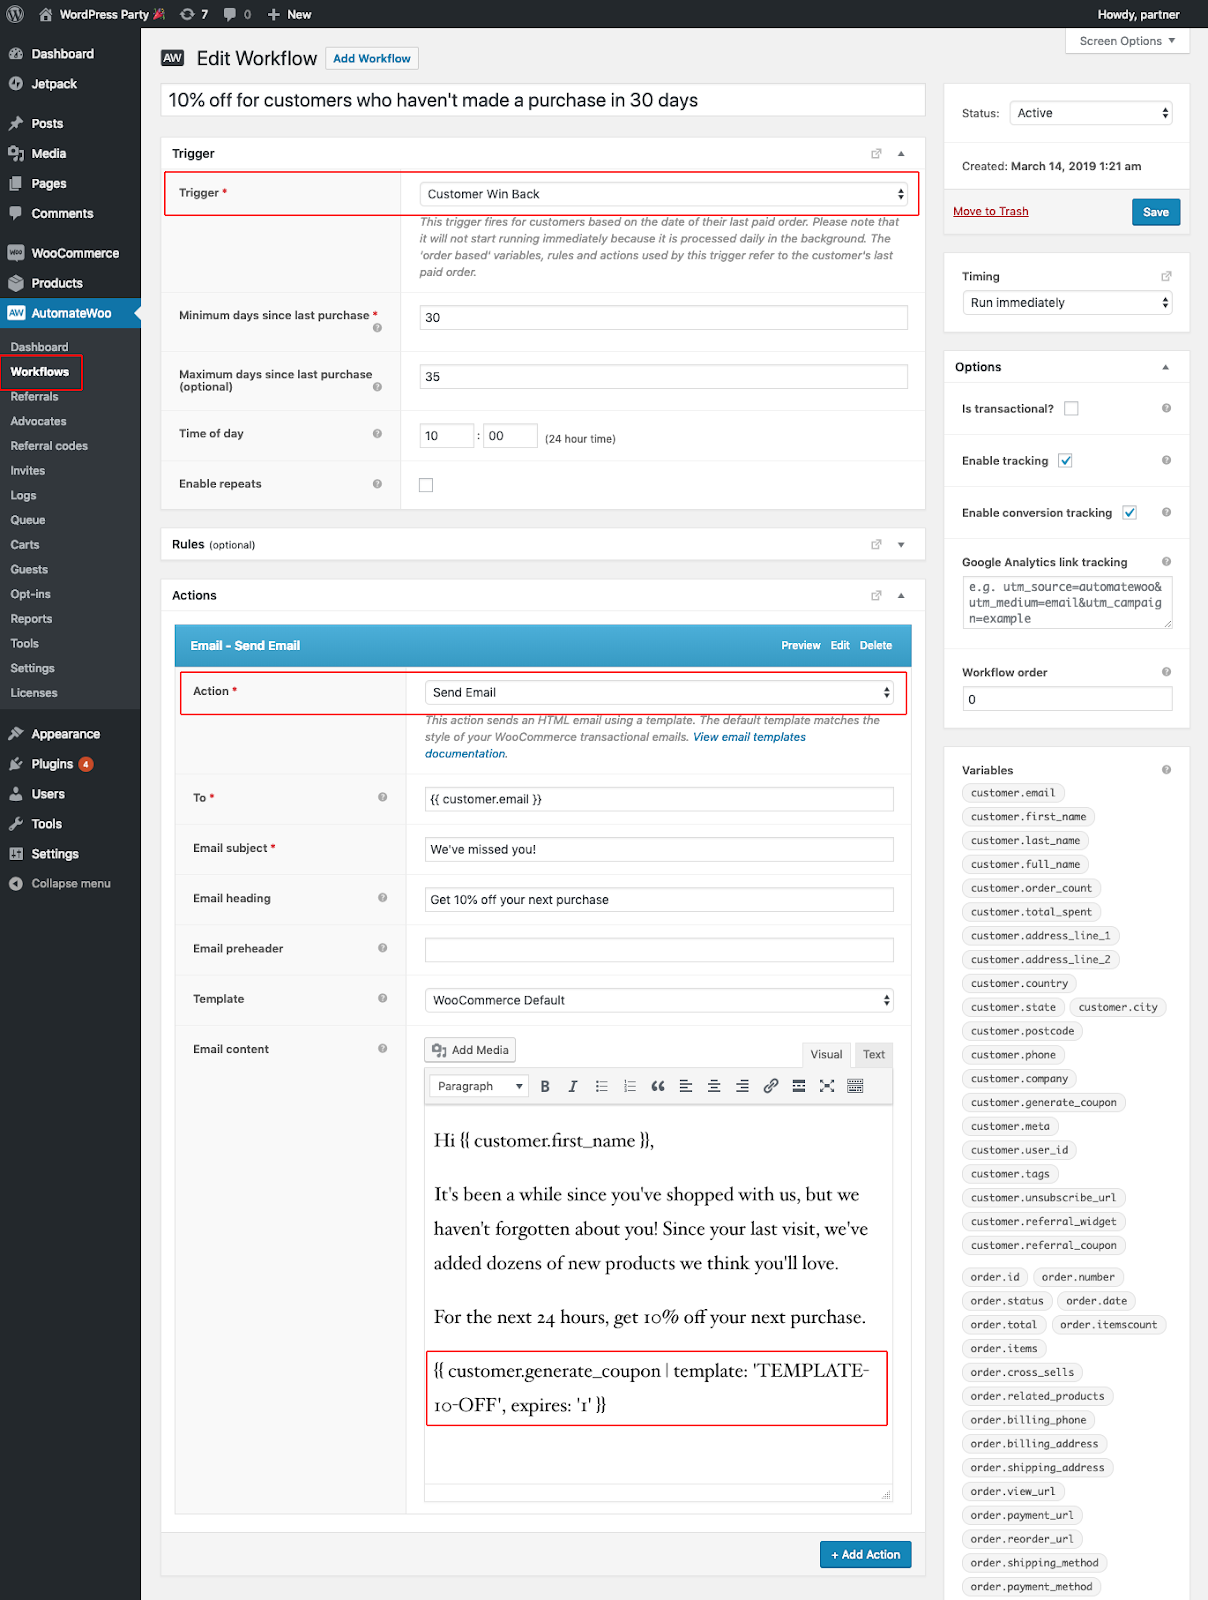Screen dimensions: 1208x1600
Task: Click the order.reorder_url variable tag
Action: tap(1022, 1539)
